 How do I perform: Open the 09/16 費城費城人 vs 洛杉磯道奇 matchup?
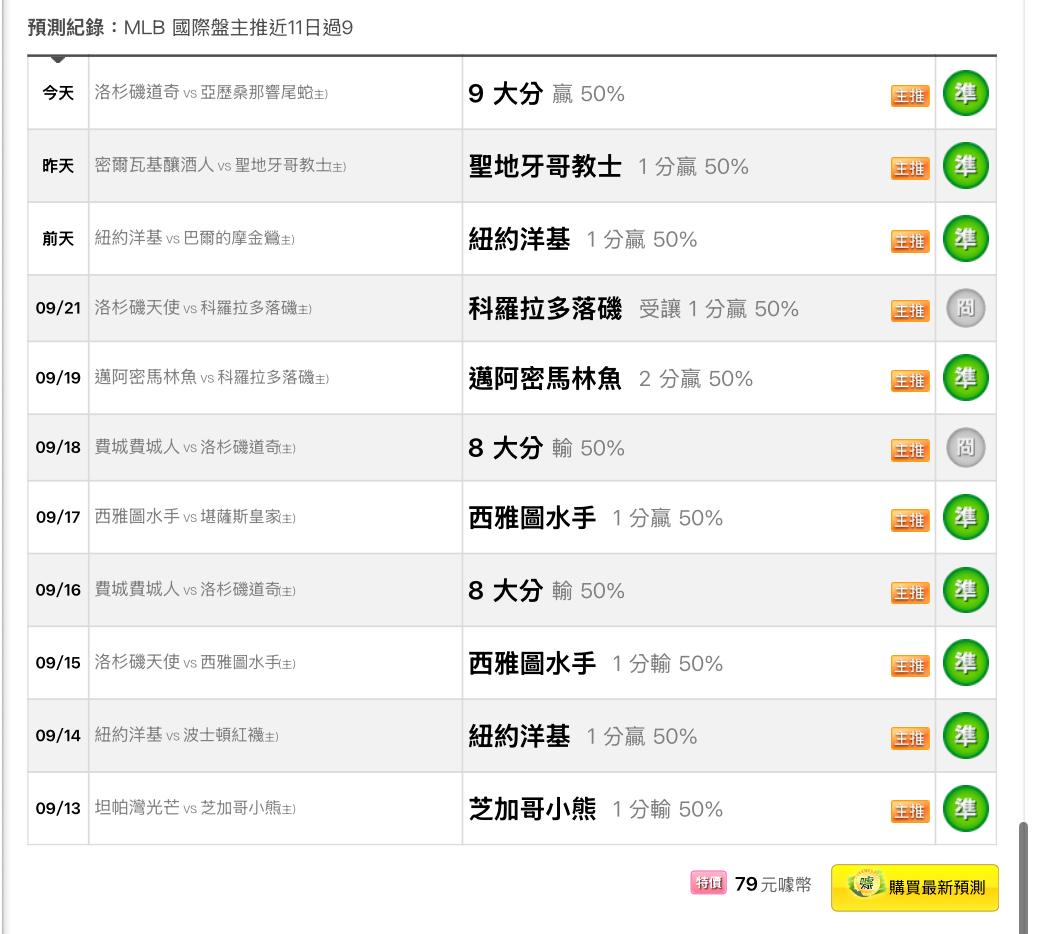click(x=195, y=589)
